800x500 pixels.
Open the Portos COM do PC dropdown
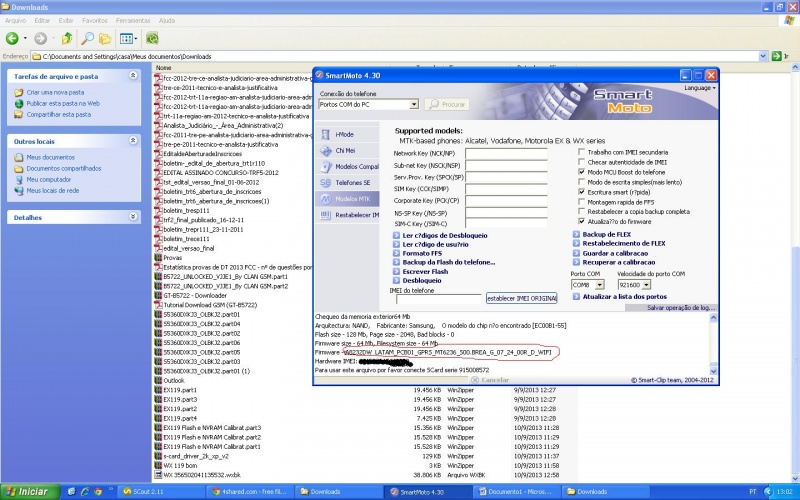(x=414, y=104)
